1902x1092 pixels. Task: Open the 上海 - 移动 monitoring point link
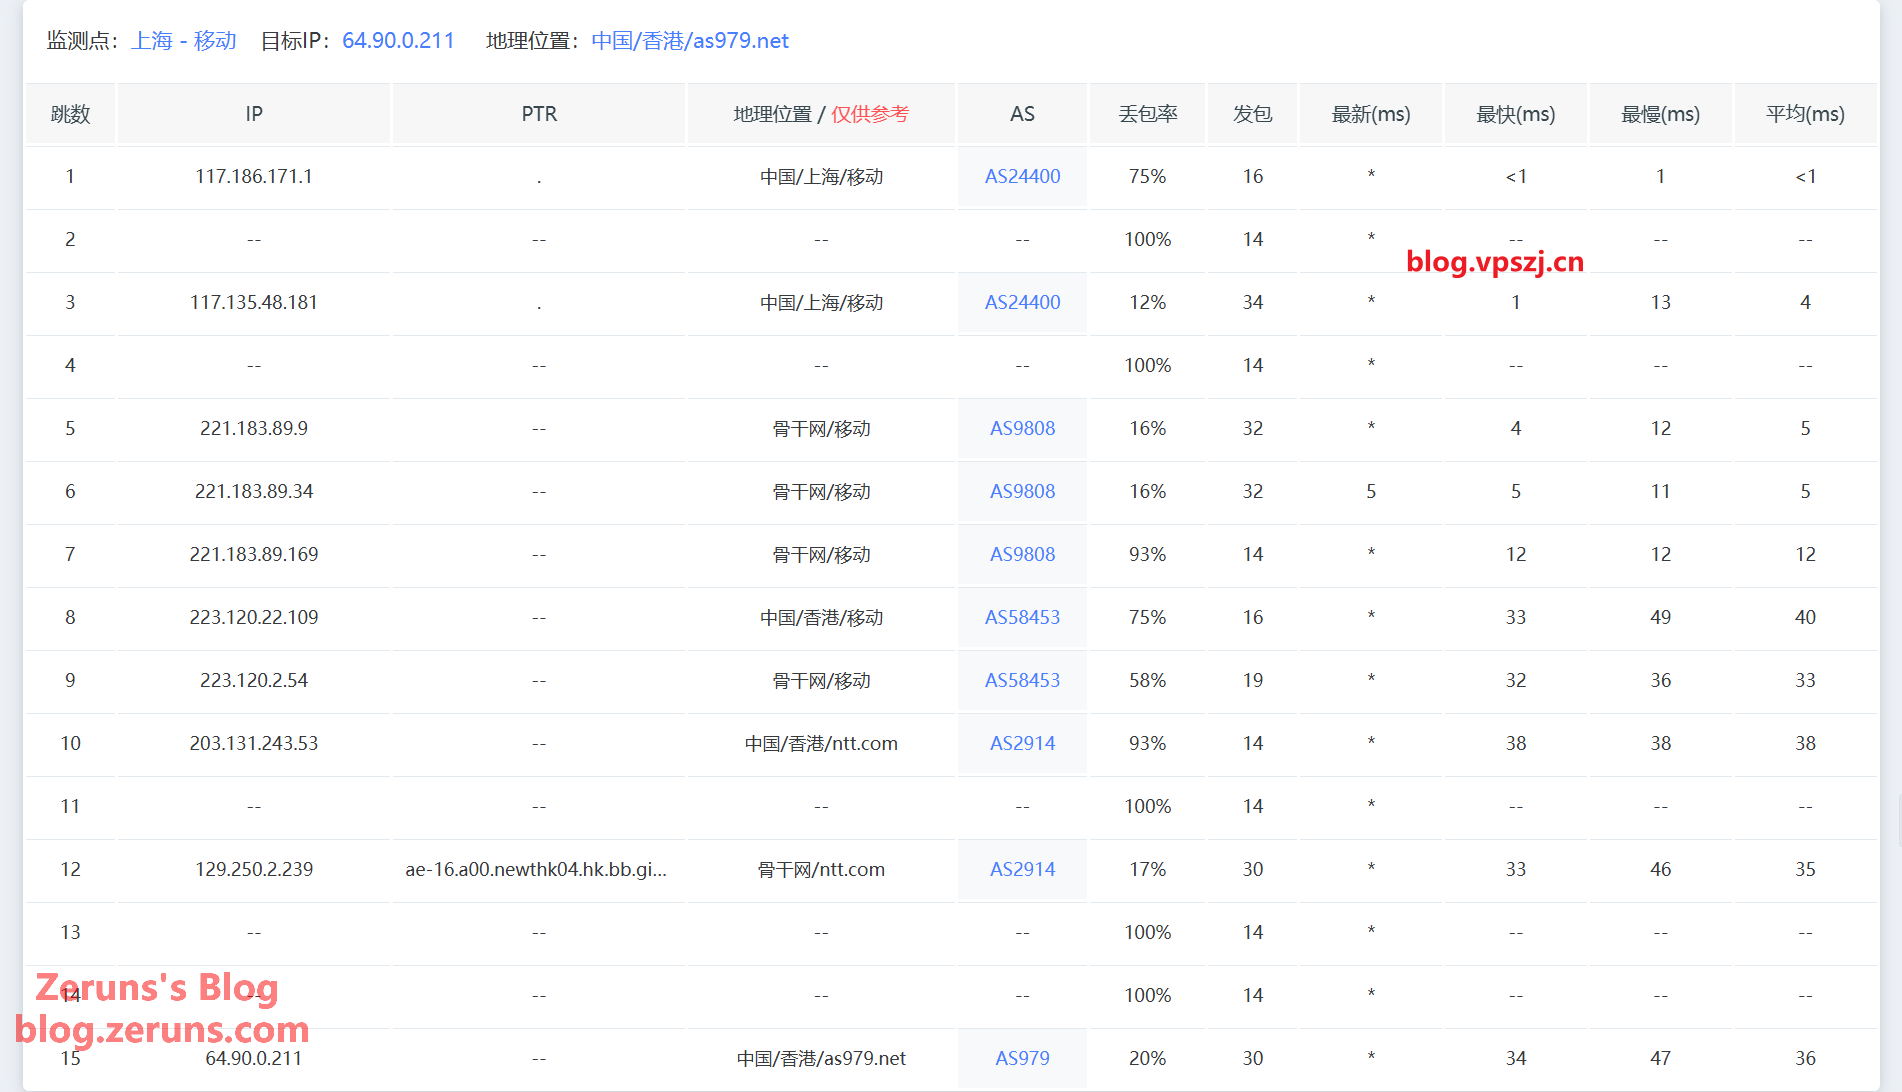(x=184, y=41)
